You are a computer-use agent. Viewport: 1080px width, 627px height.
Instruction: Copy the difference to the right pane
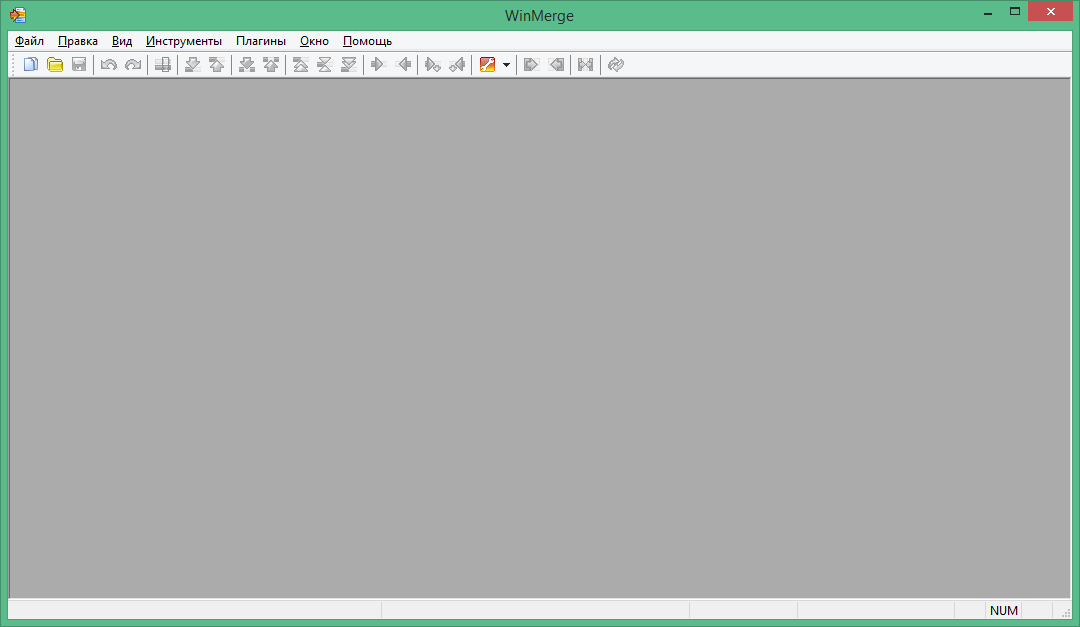(377, 64)
